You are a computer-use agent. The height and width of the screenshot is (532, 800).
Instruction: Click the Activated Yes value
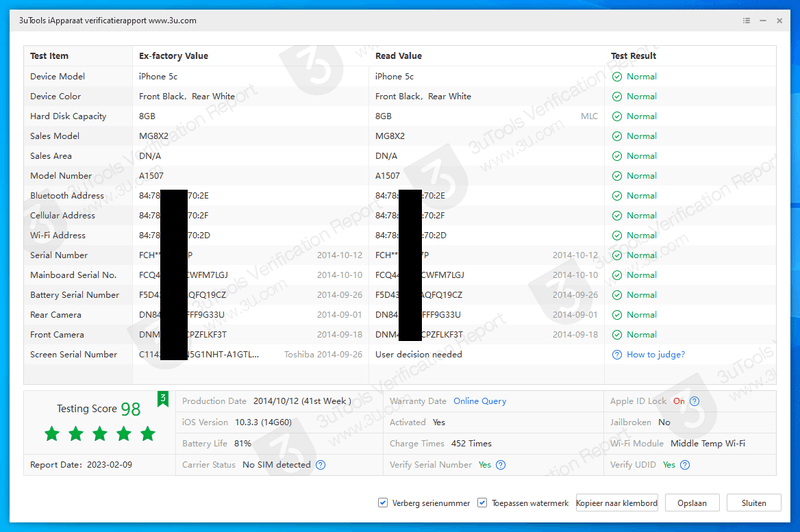point(439,422)
